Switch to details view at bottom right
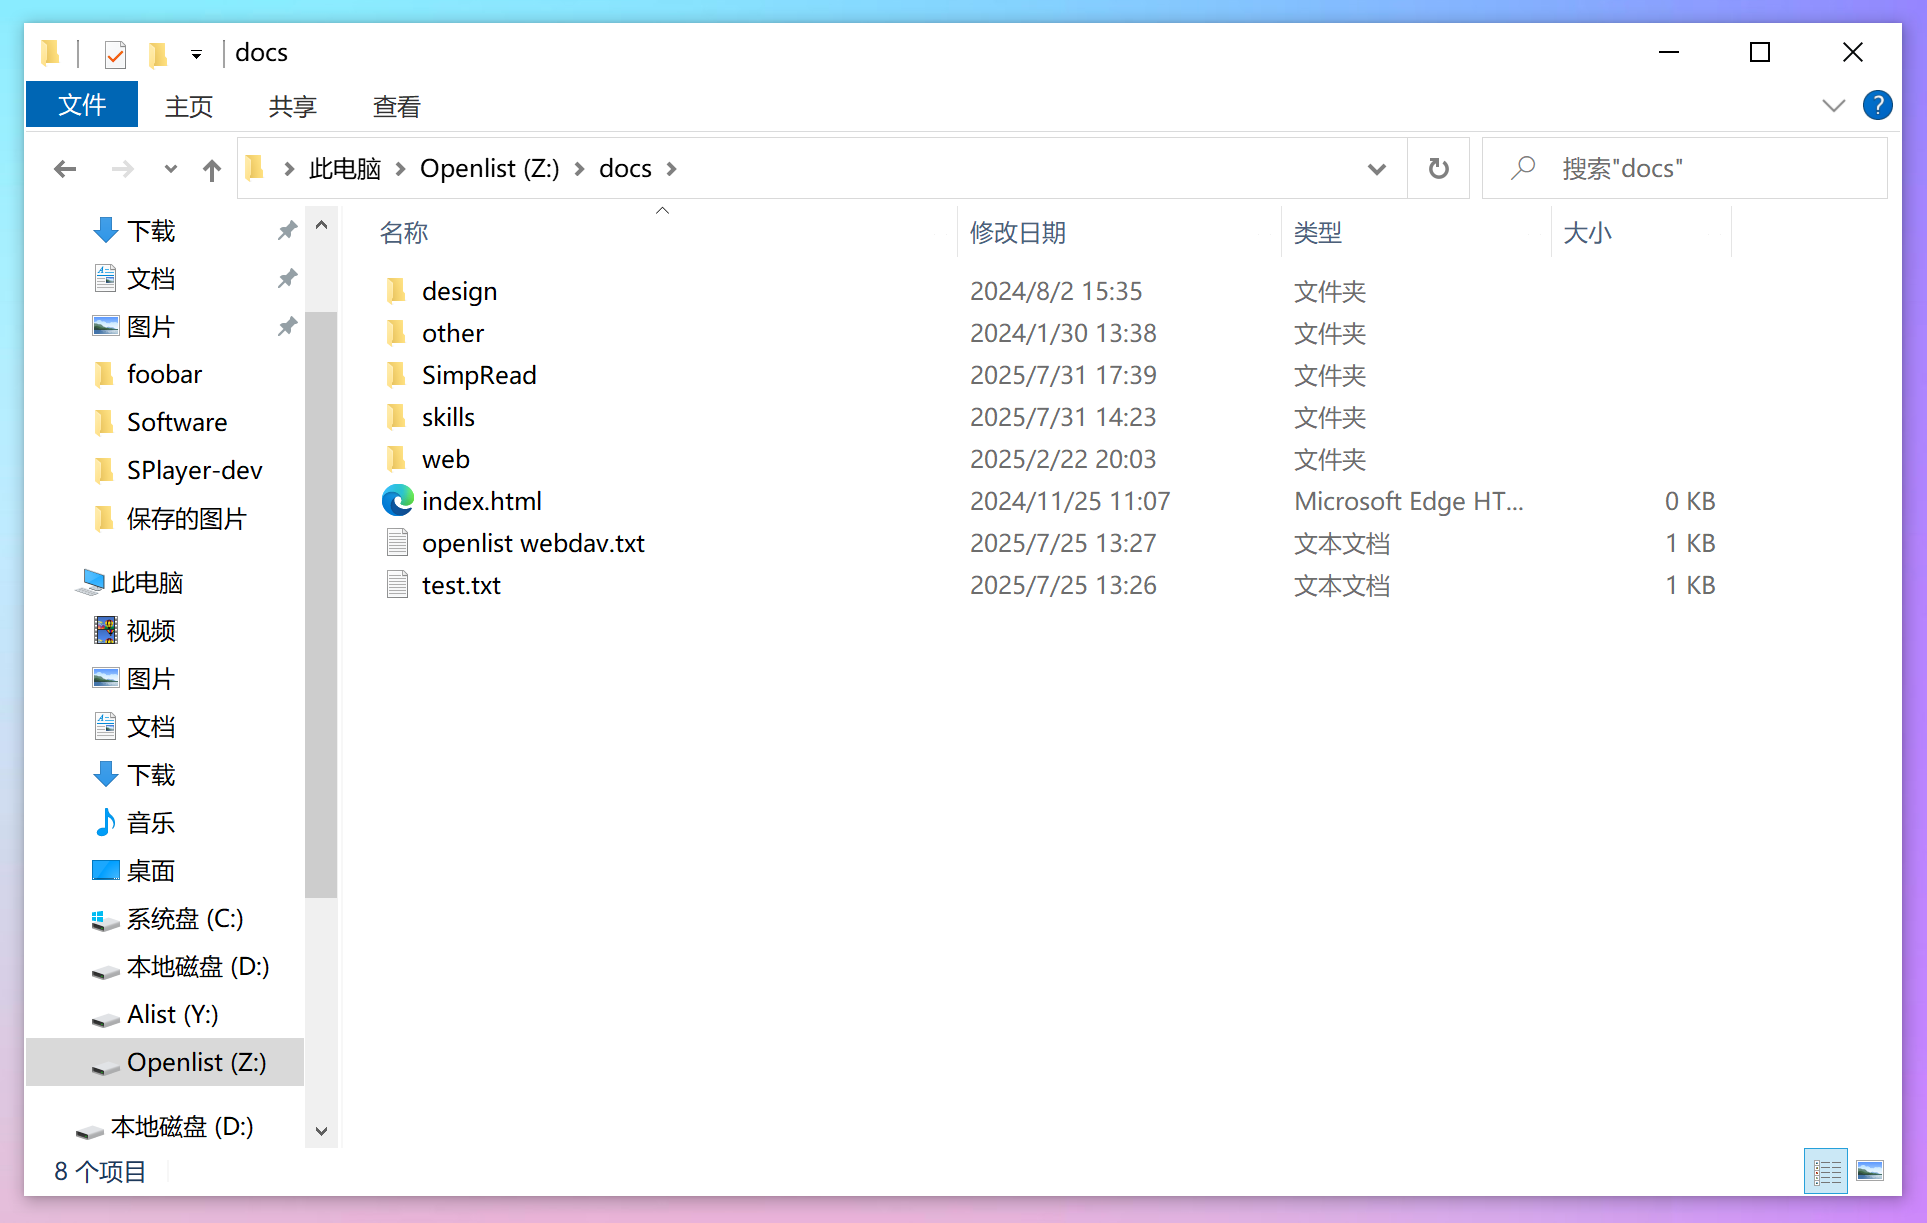 coord(1824,1170)
